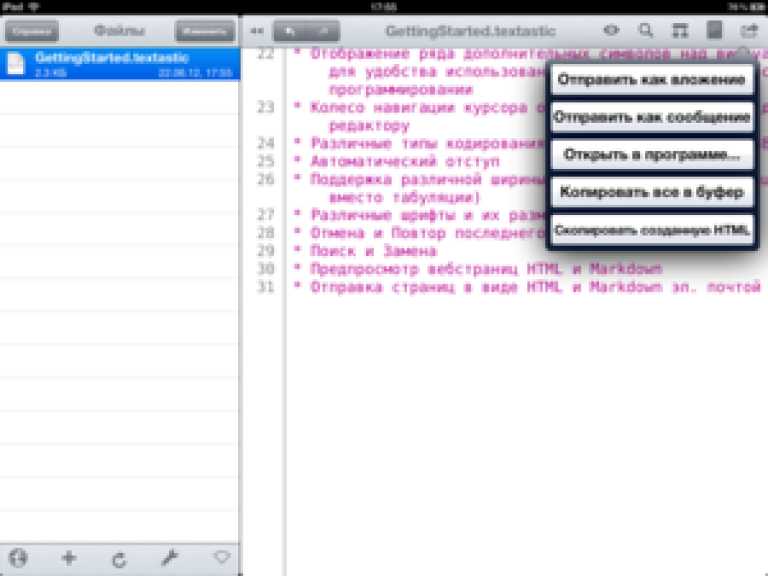Click the "GettingStarted.textastic" title in the editor toolbar
Viewport: 768px width, 576px height.
tap(470, 31)
